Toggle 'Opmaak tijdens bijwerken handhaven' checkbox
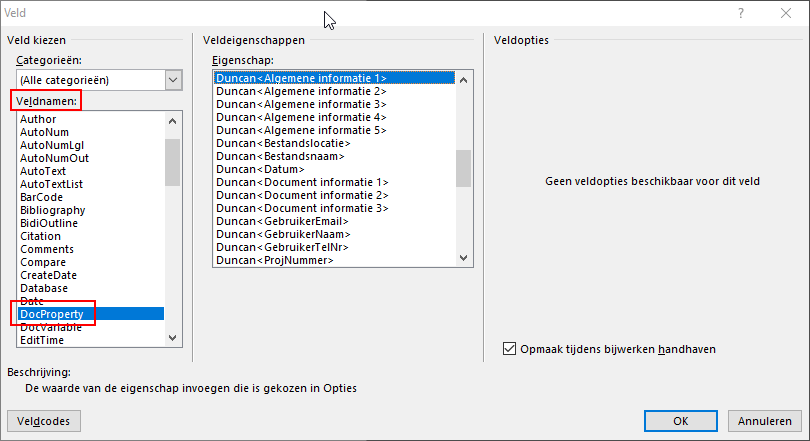 click(511, 349)
